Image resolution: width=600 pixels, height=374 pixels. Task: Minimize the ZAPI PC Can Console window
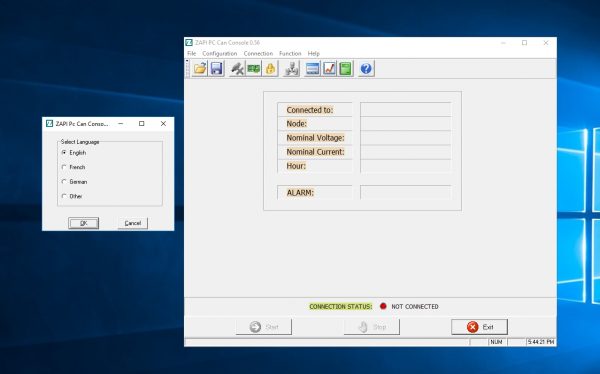504,43
